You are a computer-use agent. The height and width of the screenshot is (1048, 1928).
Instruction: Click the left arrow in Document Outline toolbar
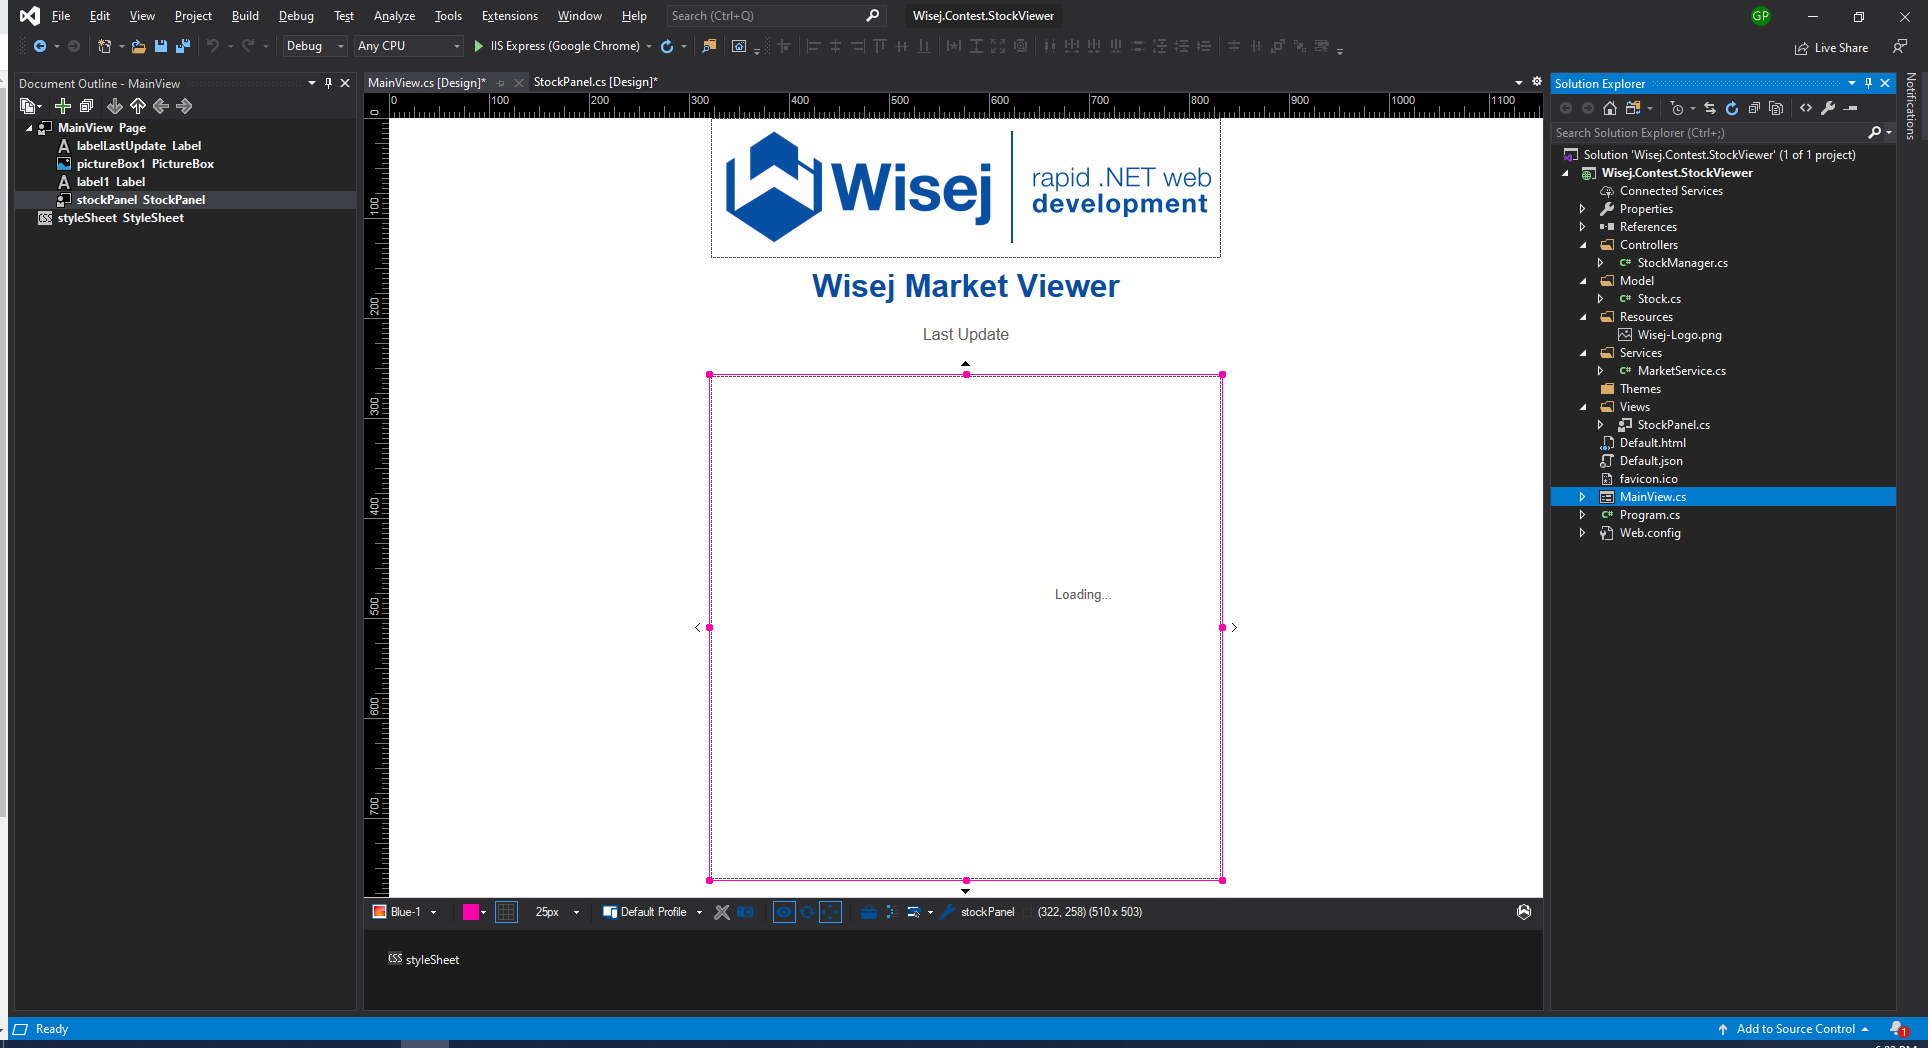coord(161,106)
